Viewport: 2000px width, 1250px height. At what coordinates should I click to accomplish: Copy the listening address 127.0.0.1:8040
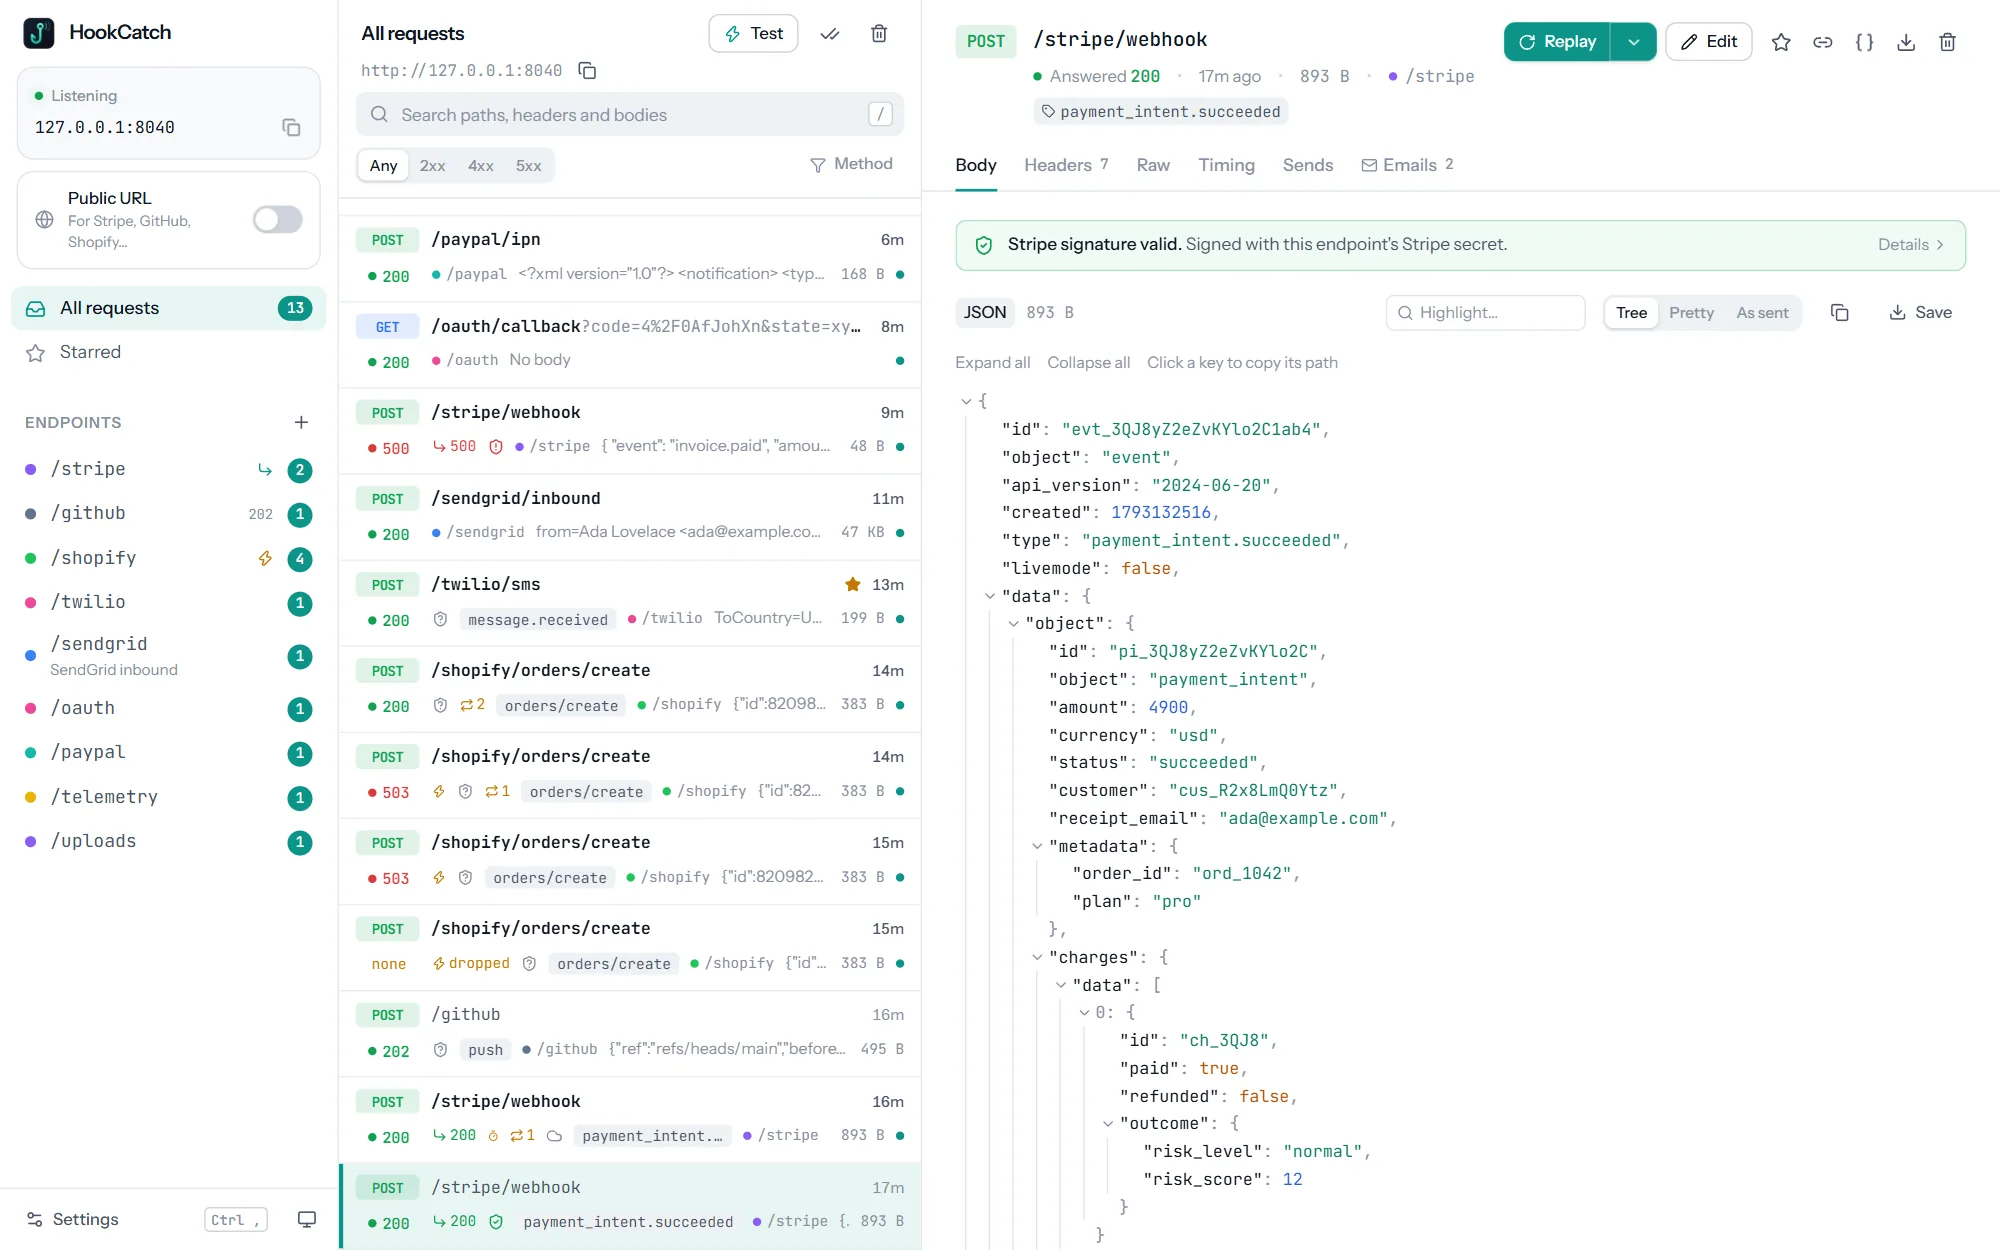[x=291, y=127]
